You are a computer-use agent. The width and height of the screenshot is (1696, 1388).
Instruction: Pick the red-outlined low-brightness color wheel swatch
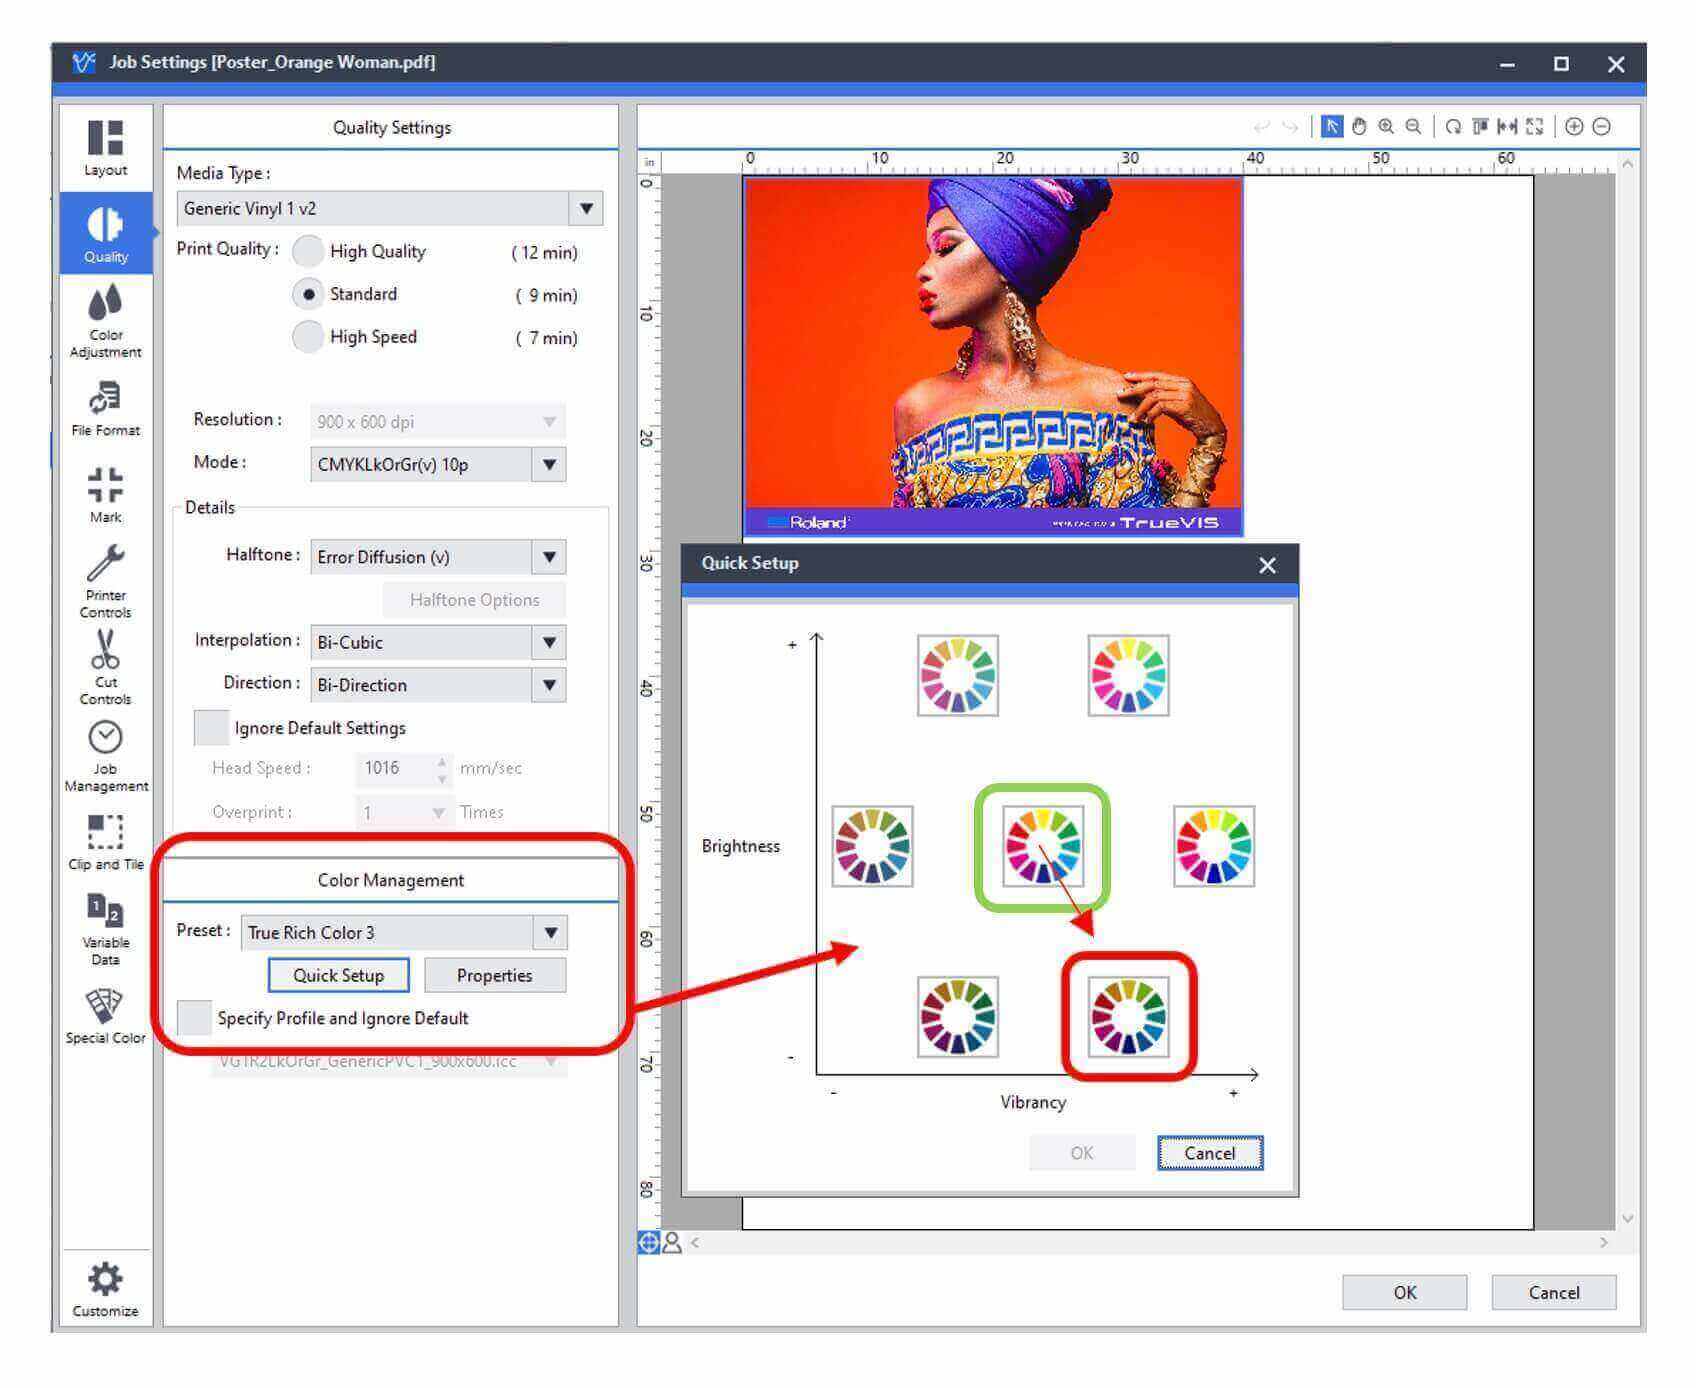tap(1129, 1017)
